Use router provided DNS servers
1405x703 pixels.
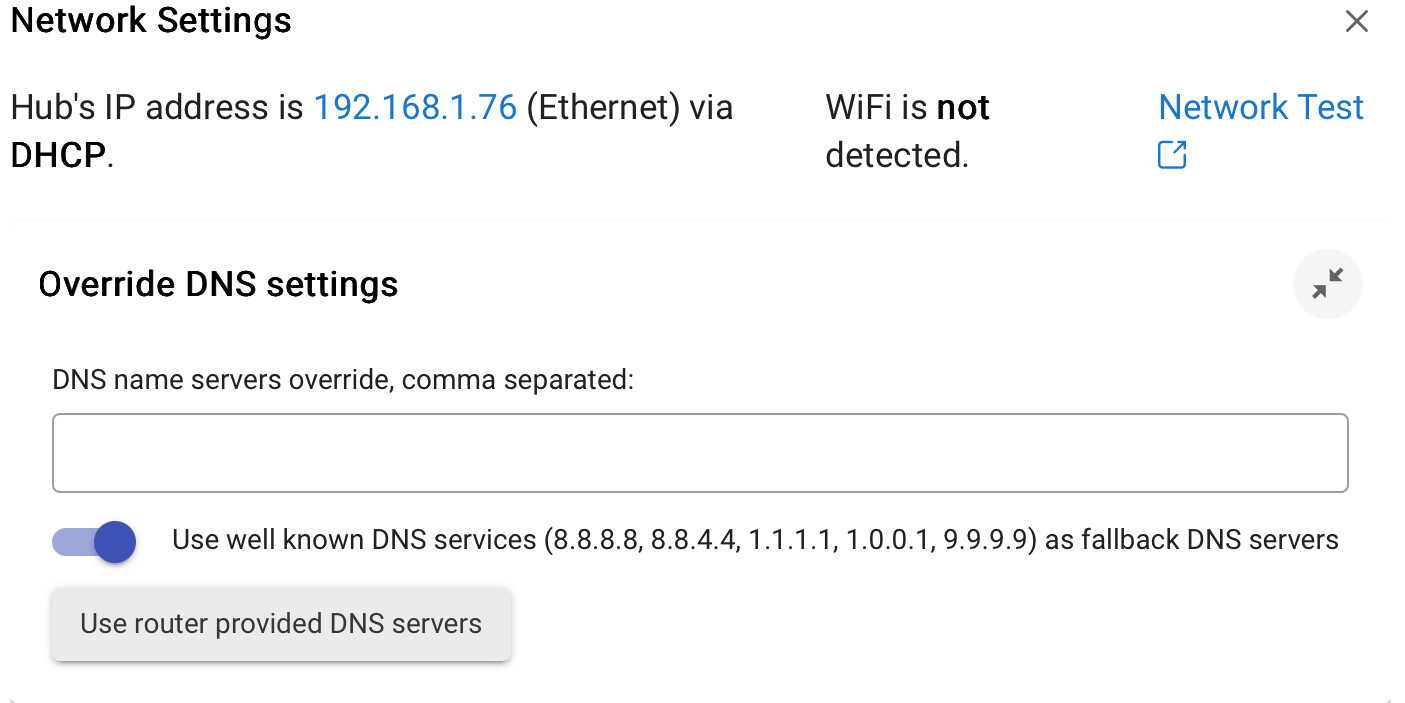[x=281, y=624]
